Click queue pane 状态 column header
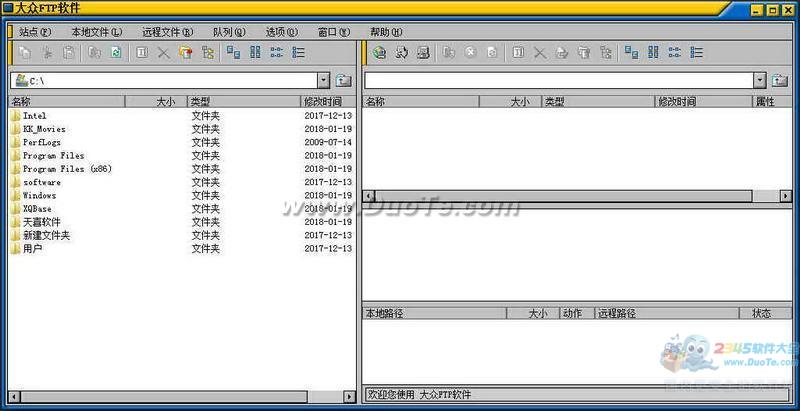This screenshot has width=800, height=411. point(765,313)
